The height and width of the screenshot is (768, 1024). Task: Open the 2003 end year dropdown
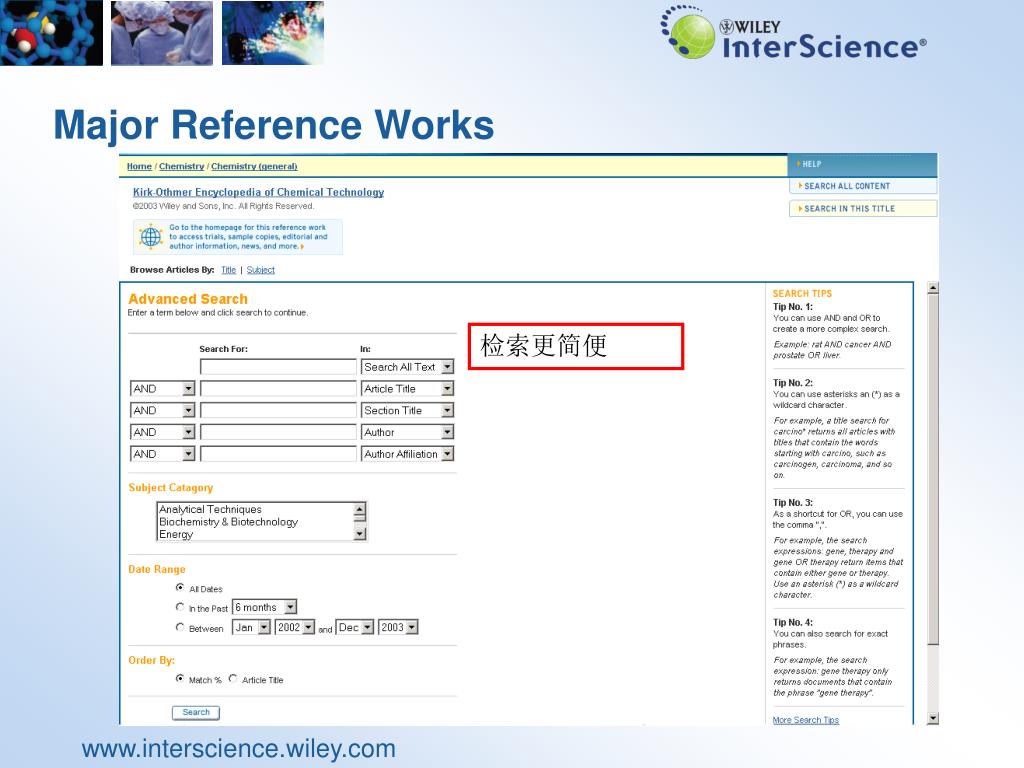398,628
